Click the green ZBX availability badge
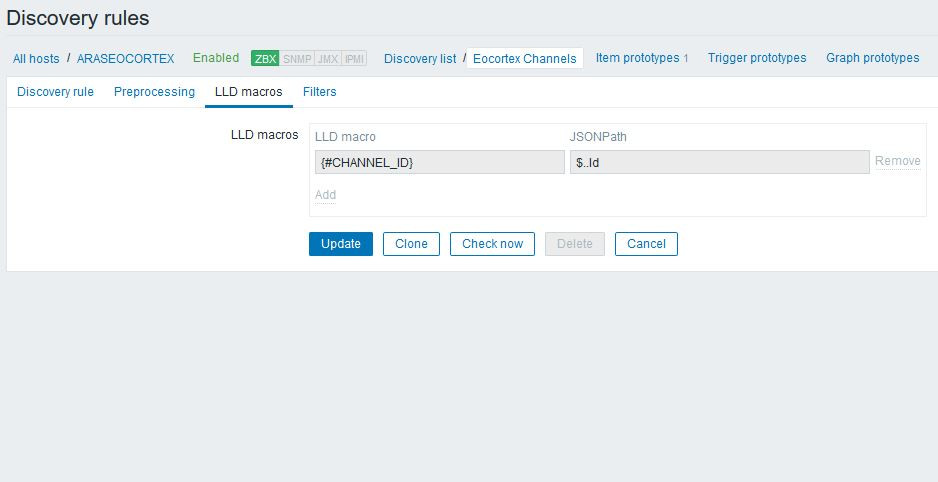Image resolution: width=938 pixels, height=482 pixels. [265, 59]
